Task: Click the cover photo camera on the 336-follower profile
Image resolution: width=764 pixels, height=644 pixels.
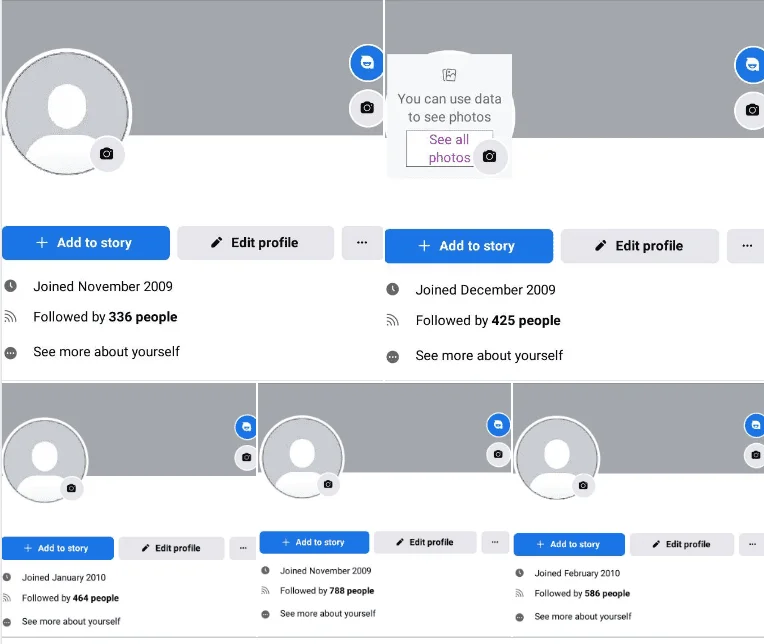Action: 367,108
